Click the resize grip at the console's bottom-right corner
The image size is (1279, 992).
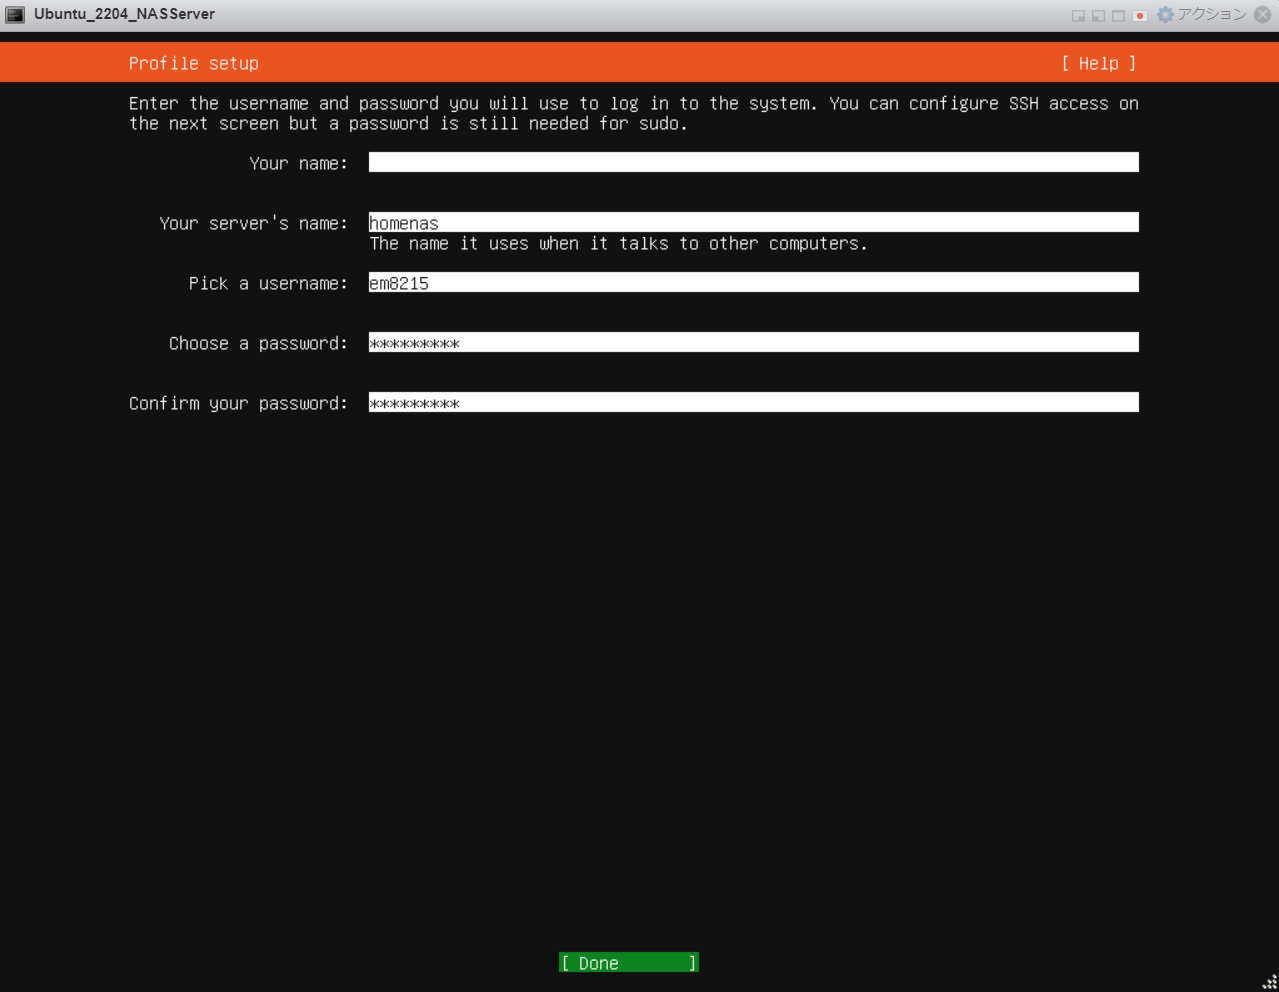(x=1269, y=982)
